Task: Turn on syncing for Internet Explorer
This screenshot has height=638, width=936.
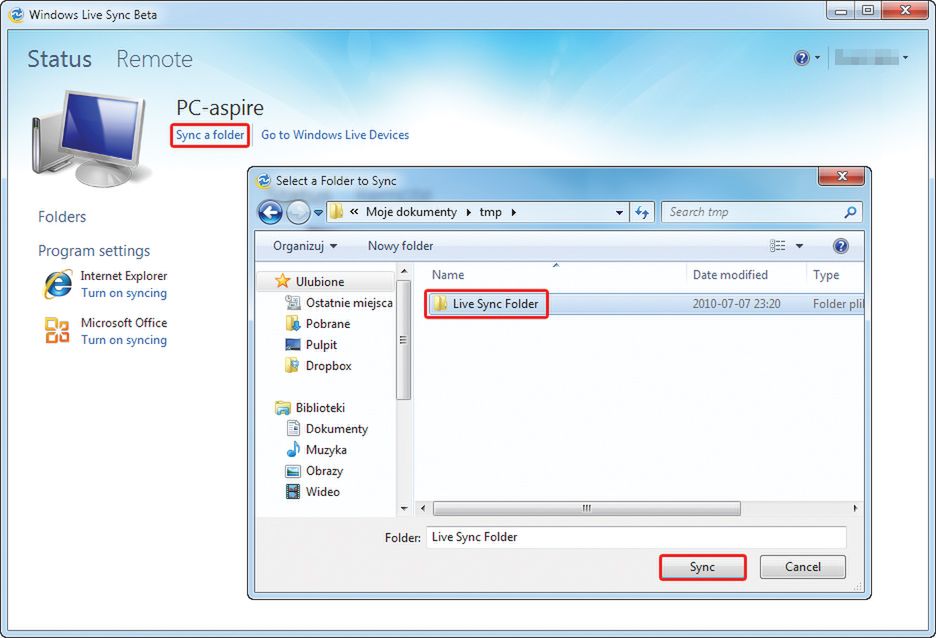Action: click(124, 293)
